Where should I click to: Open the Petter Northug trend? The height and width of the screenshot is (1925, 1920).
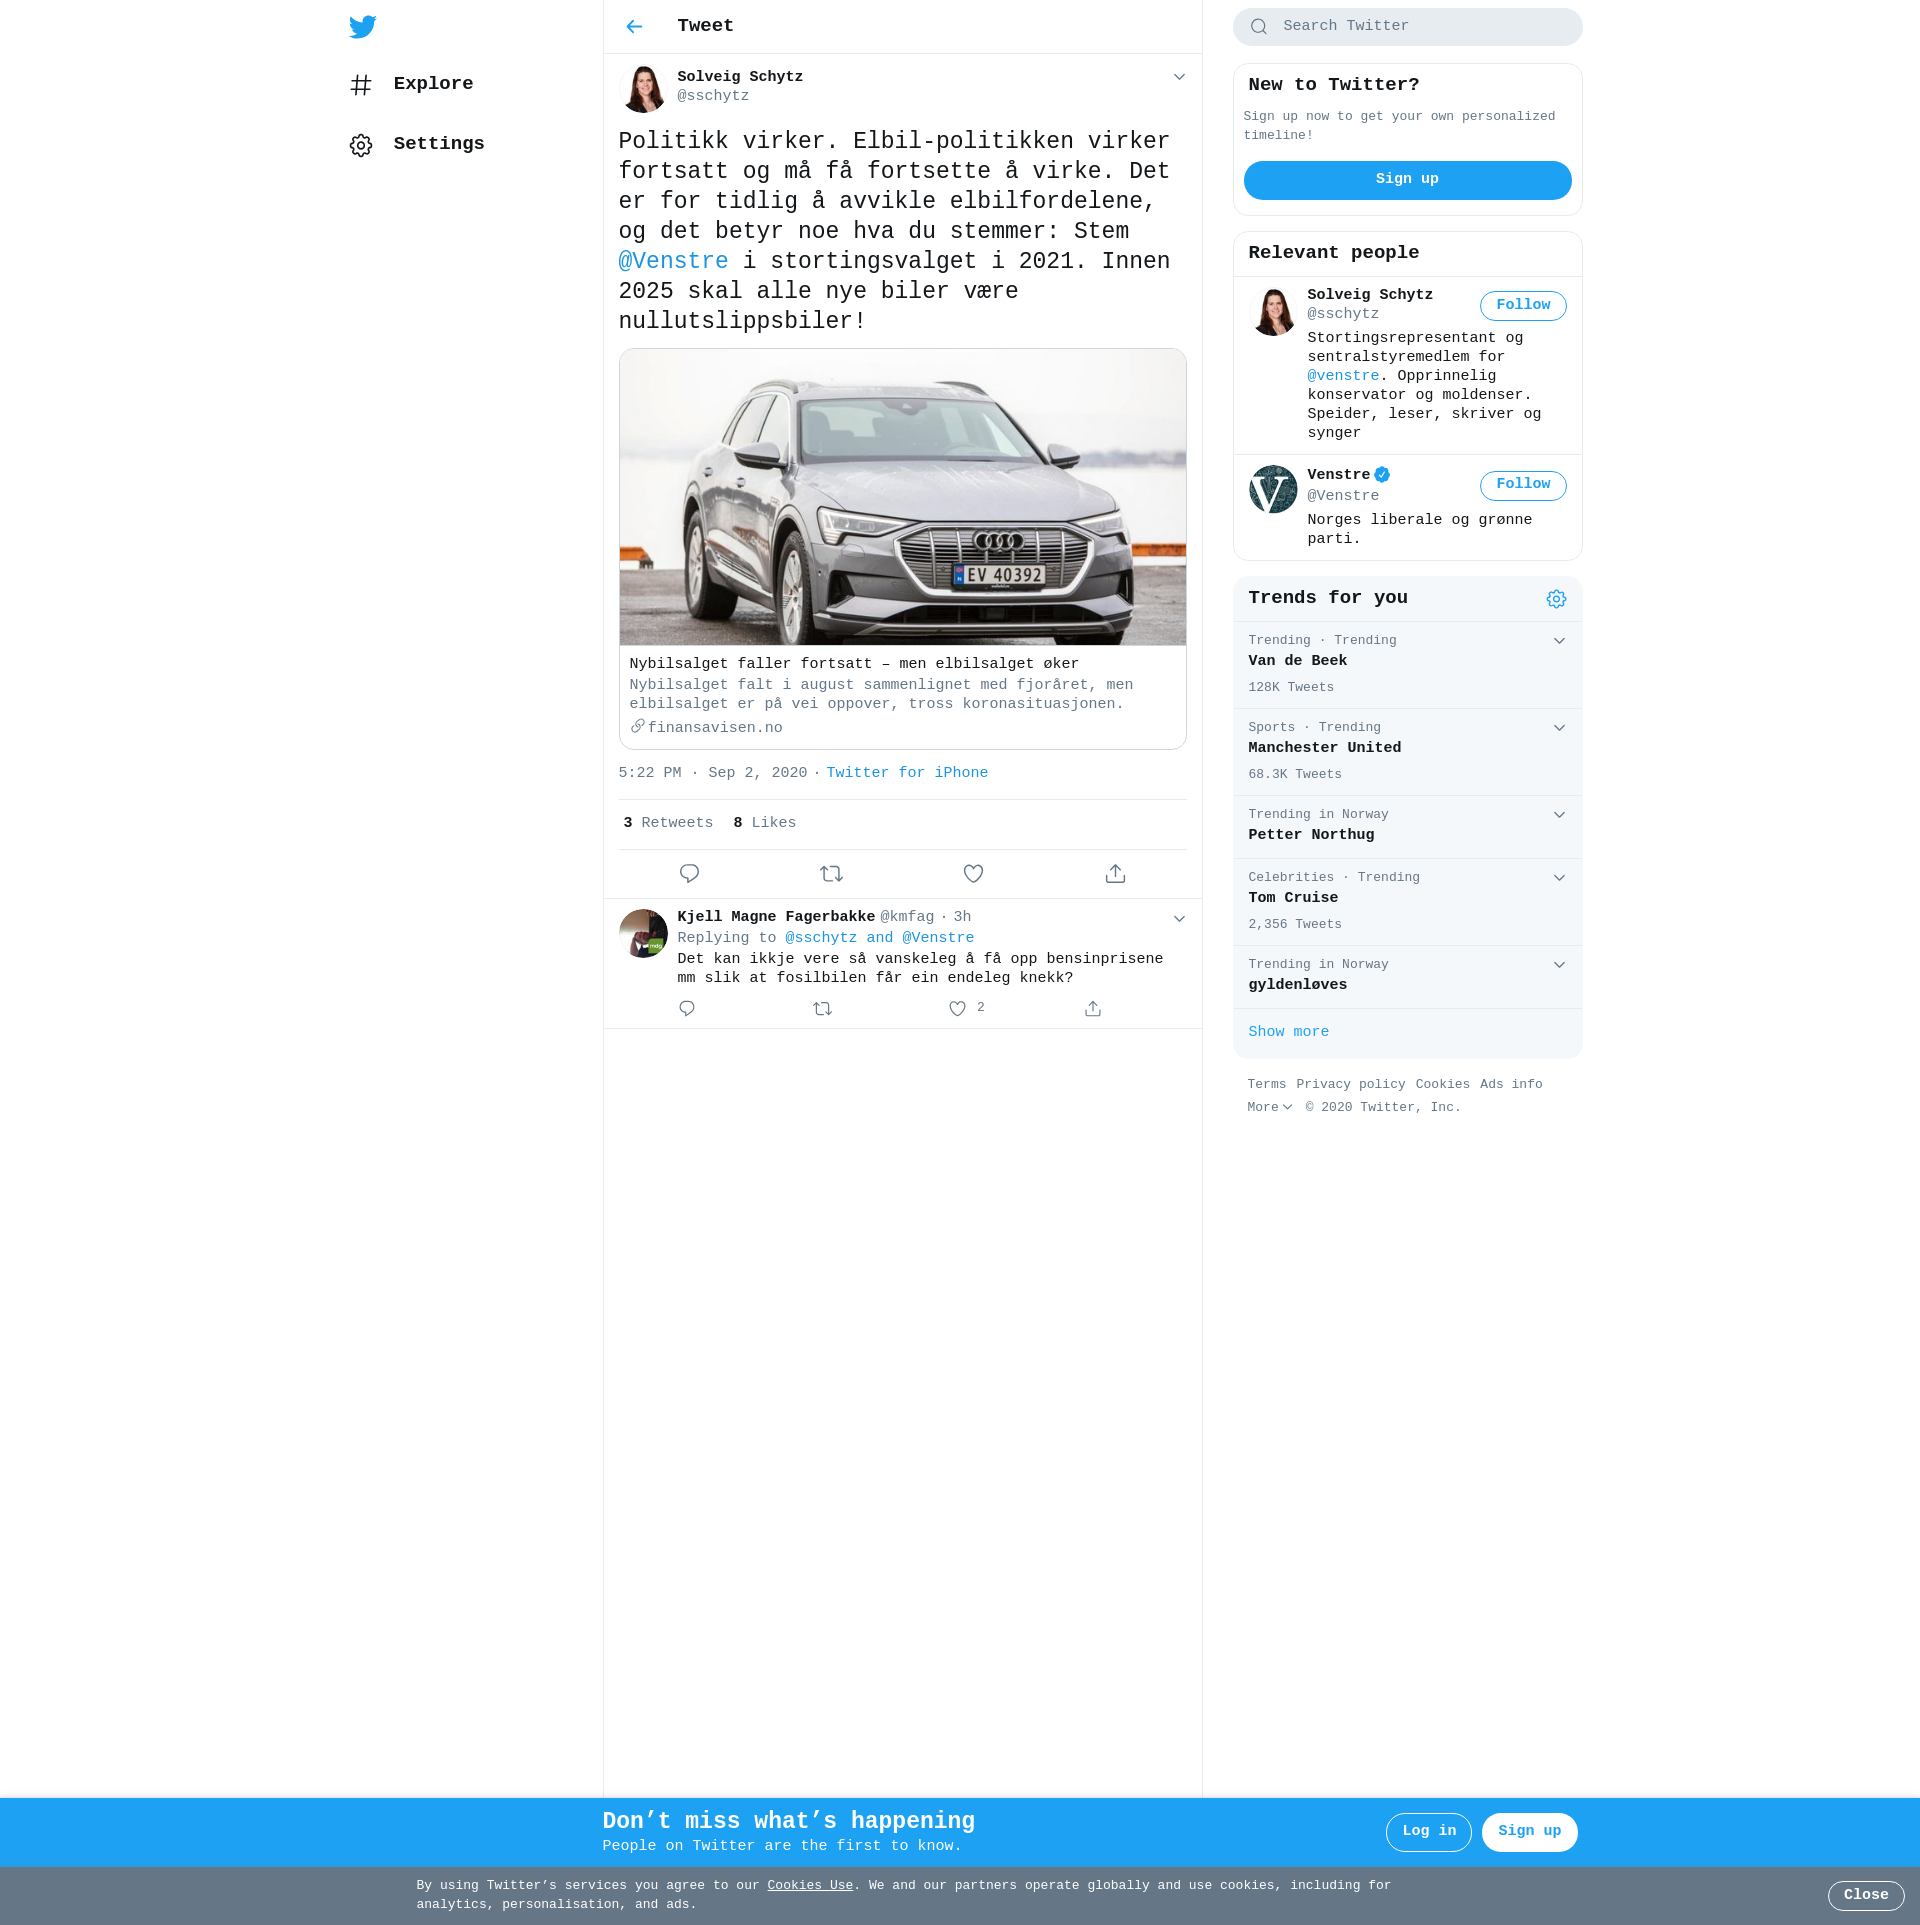click(x=1407, y=827)
